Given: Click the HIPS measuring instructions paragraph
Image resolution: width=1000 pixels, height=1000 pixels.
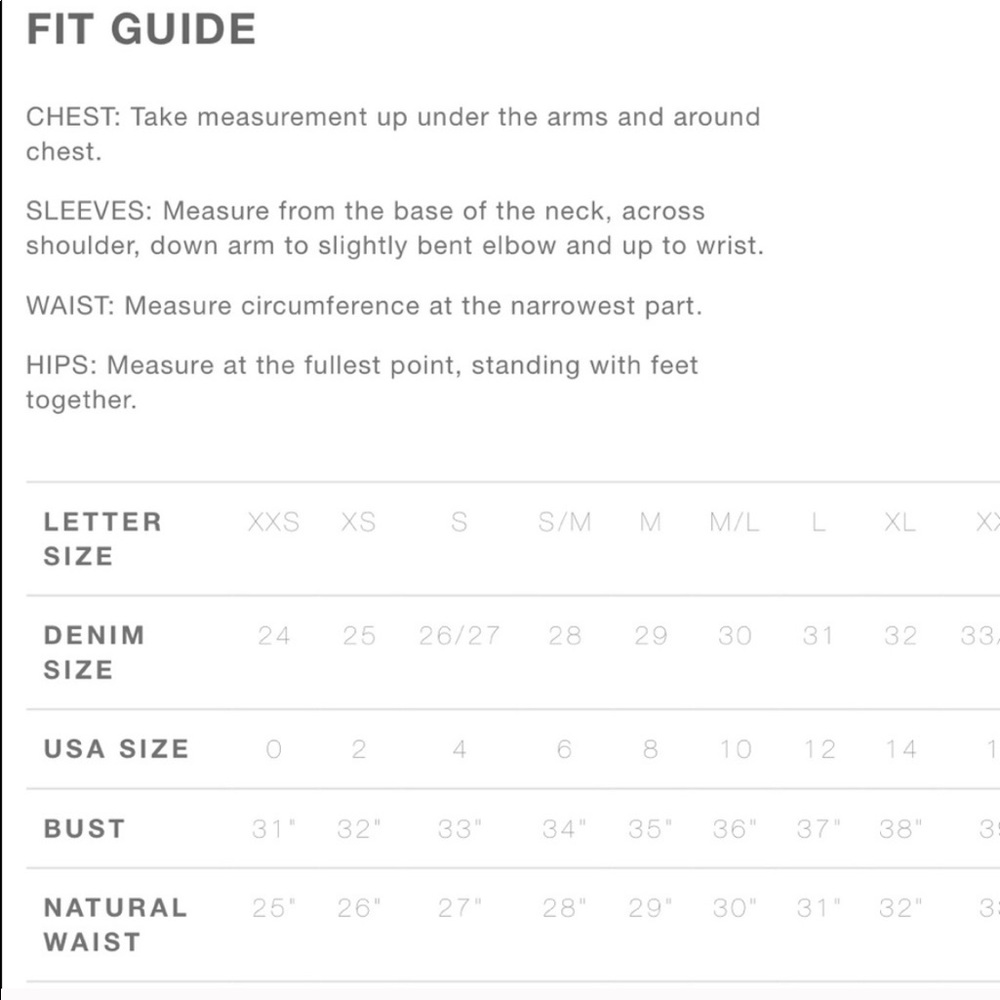Looking at the screenshot, I should click(x=362, y=383).
